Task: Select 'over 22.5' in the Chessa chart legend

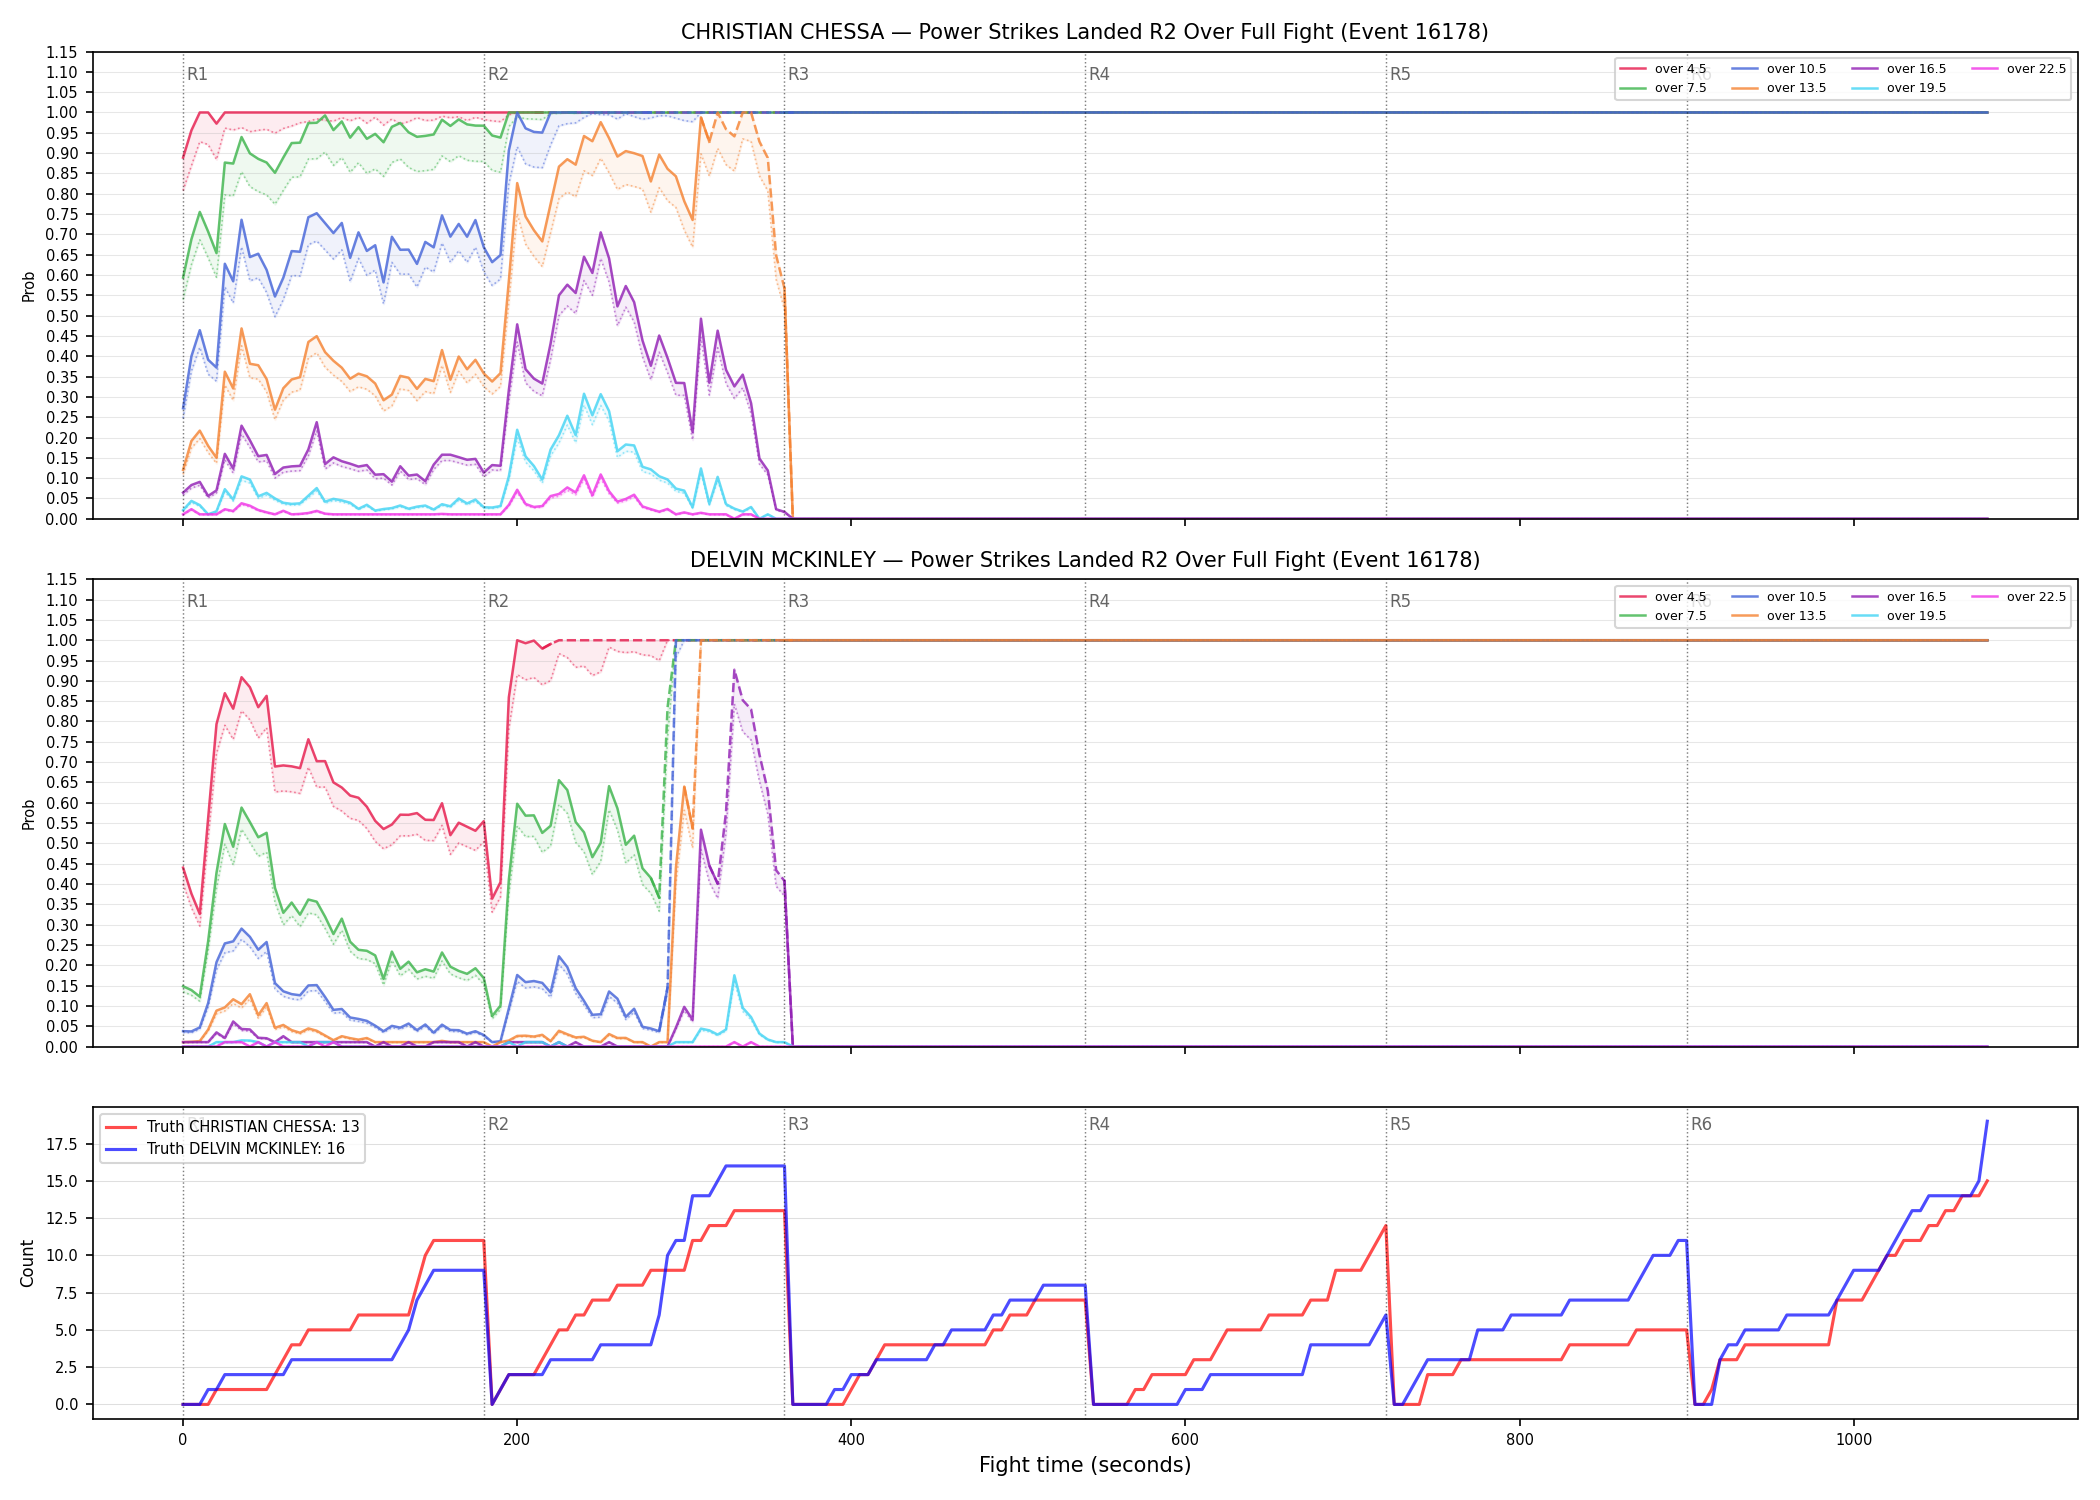Action: pos(2019,69)
